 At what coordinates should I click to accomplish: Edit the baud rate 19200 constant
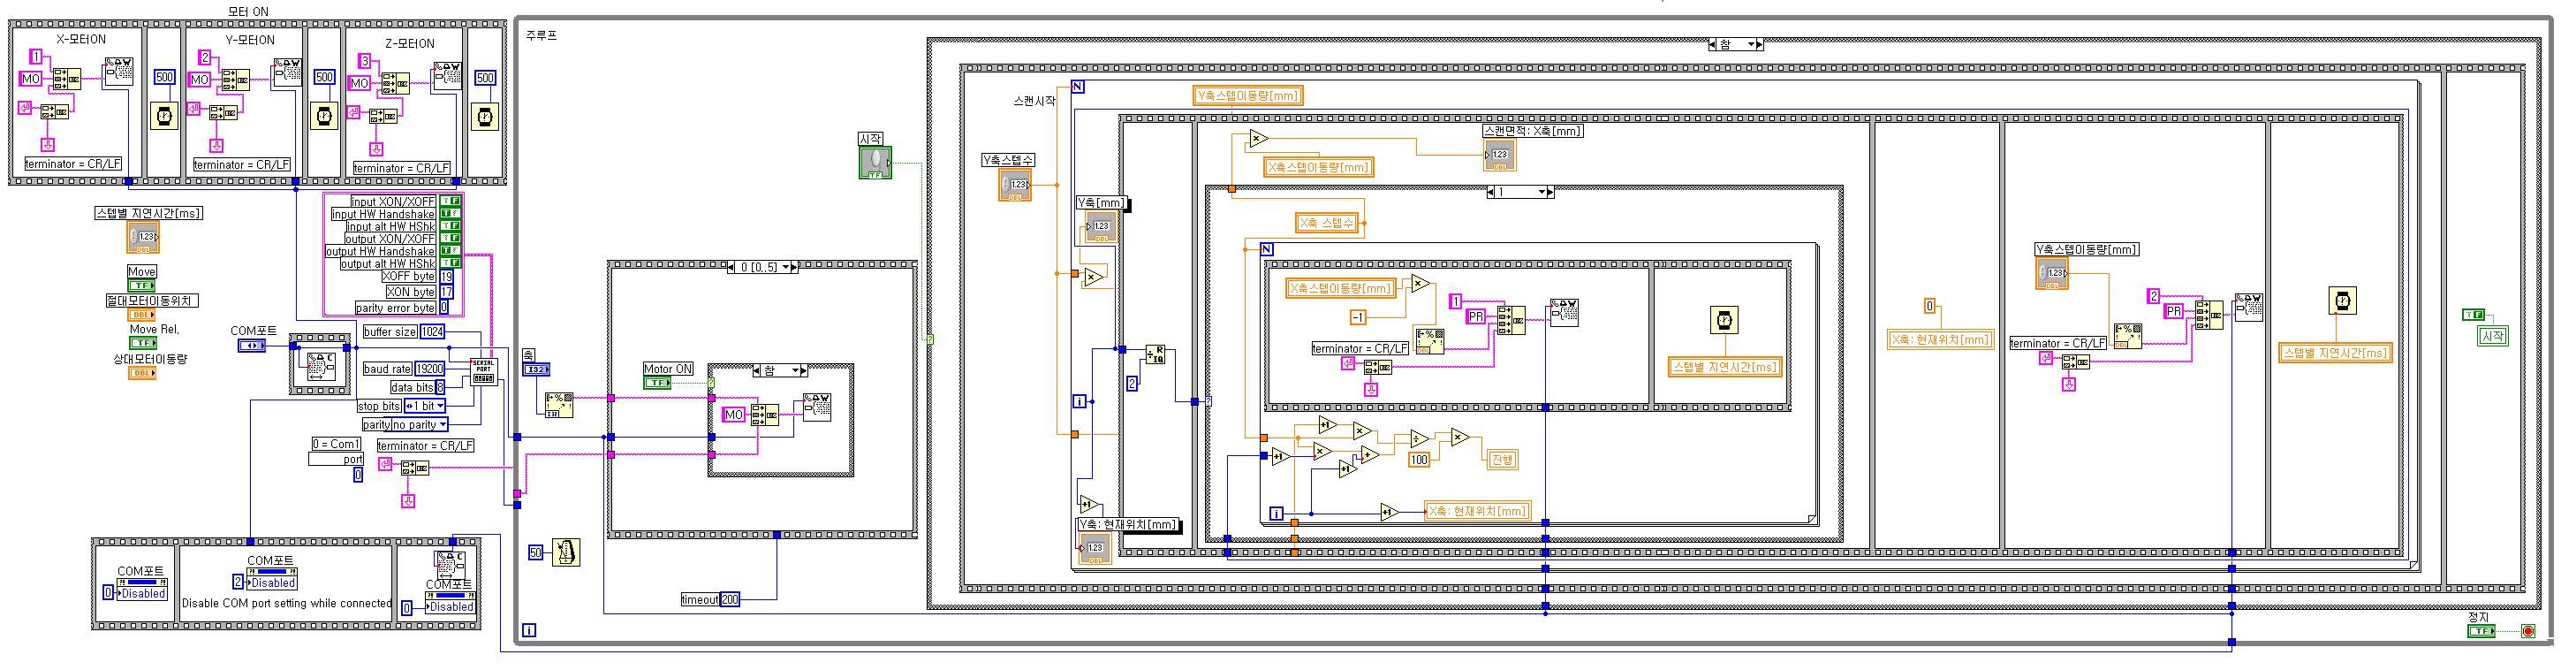click(430, 369)
